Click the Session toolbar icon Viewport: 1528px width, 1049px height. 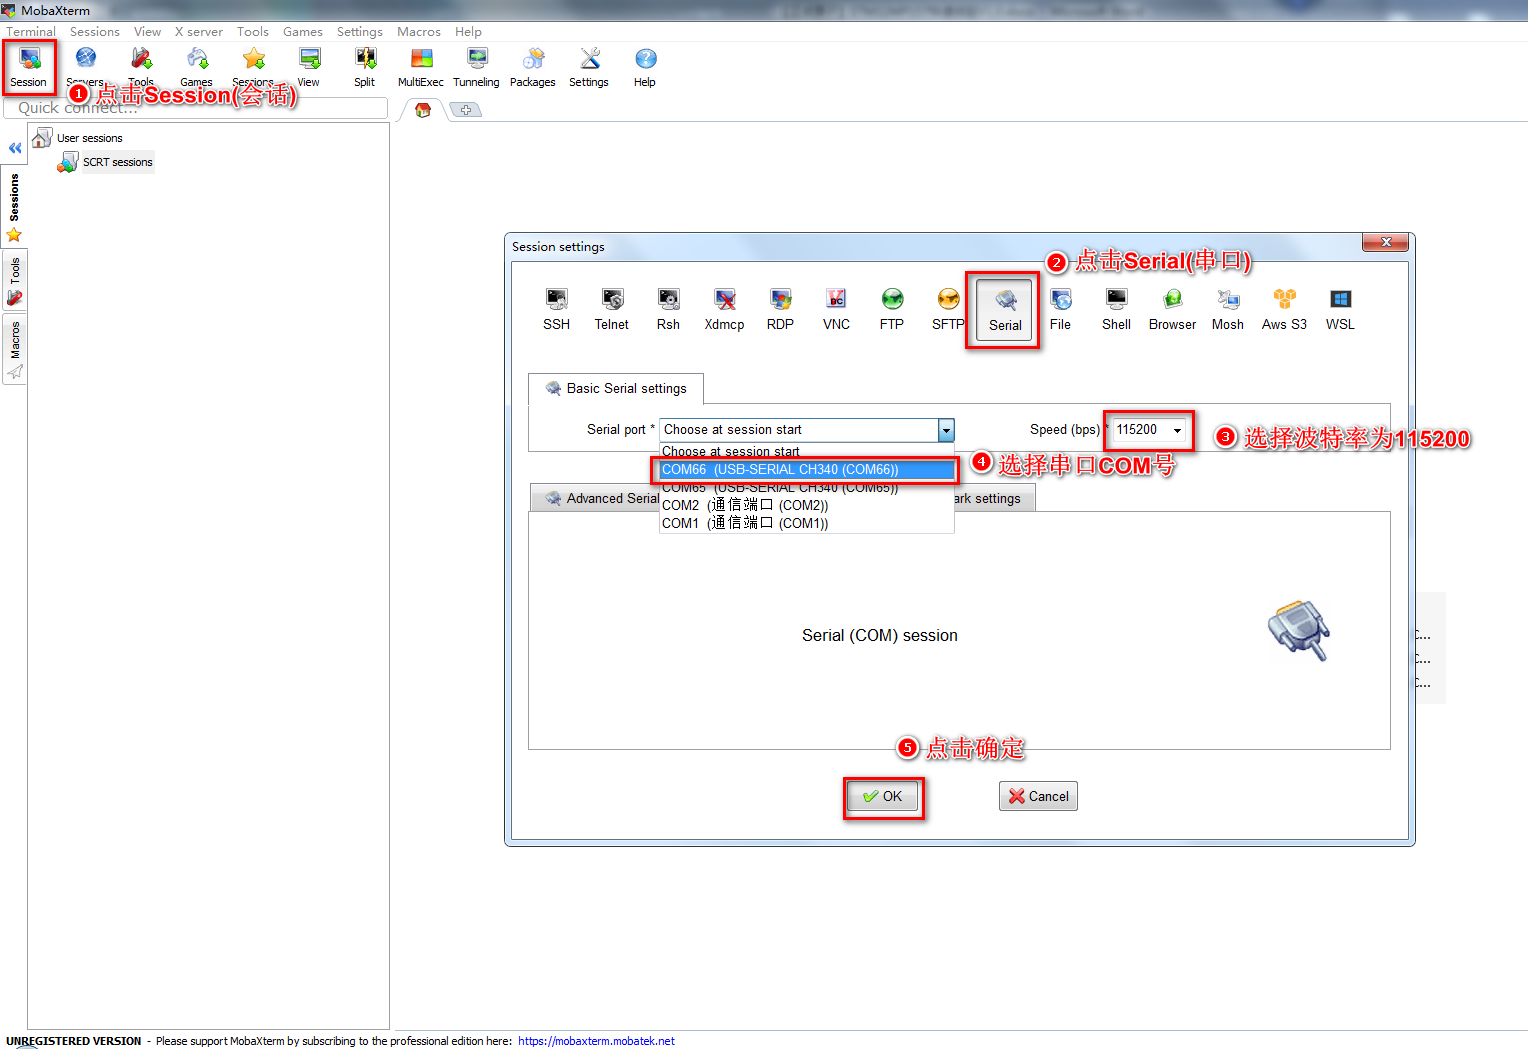[29, 66]
